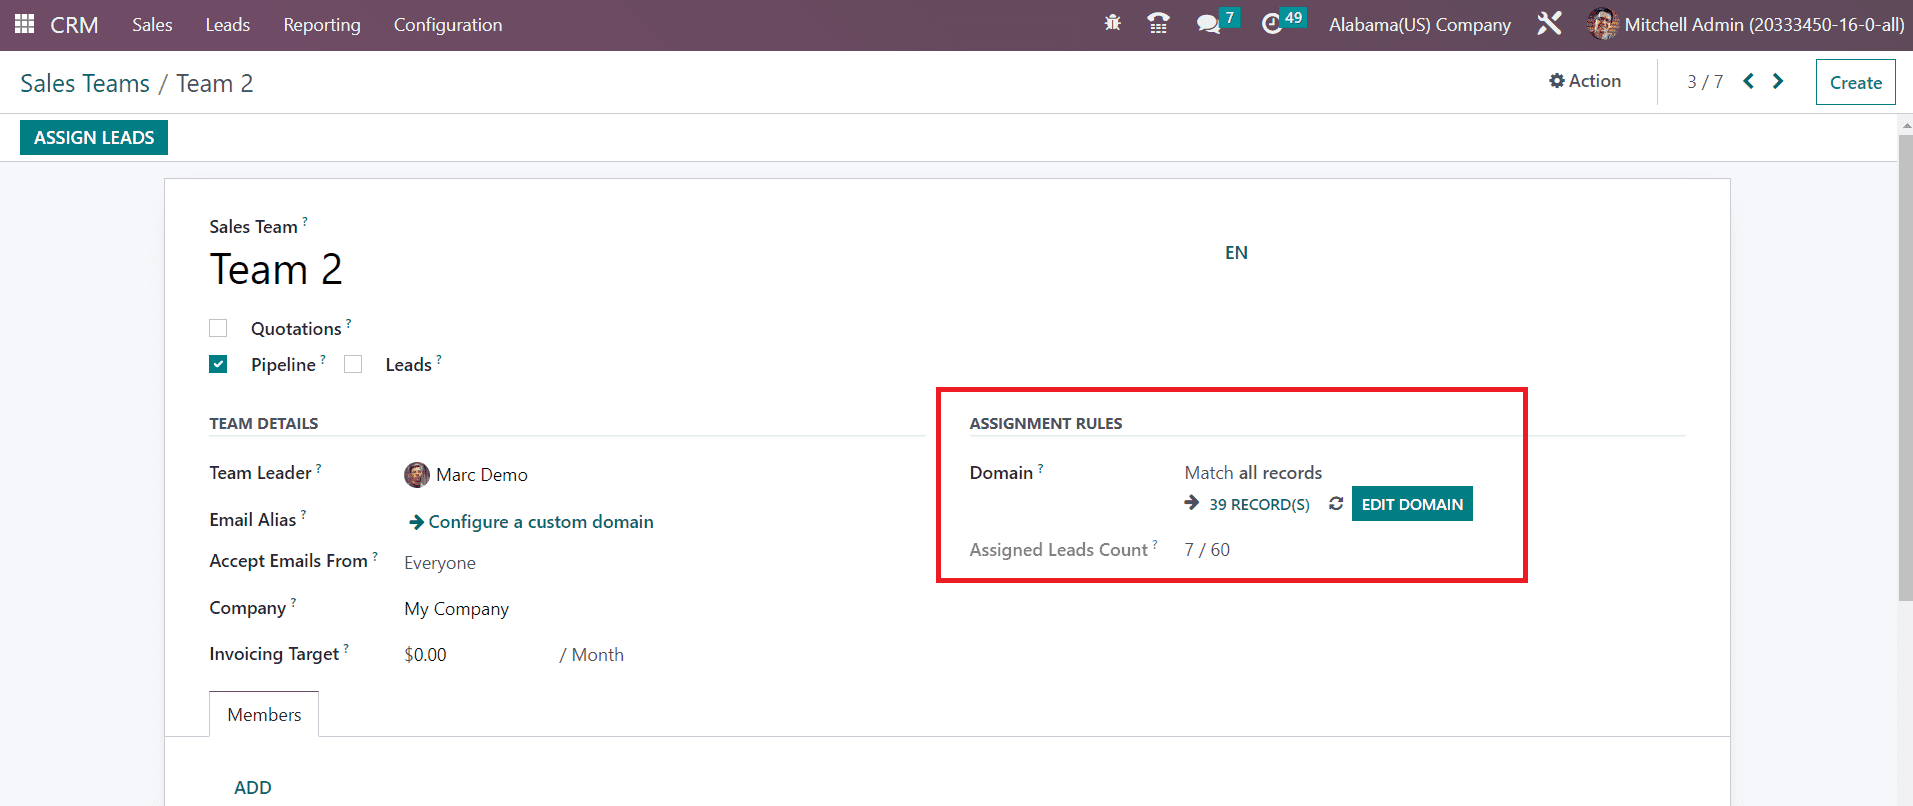Open the Alabama(US) Company switcher
The height and width of the screenshot is (806, 1913).
1419,25
